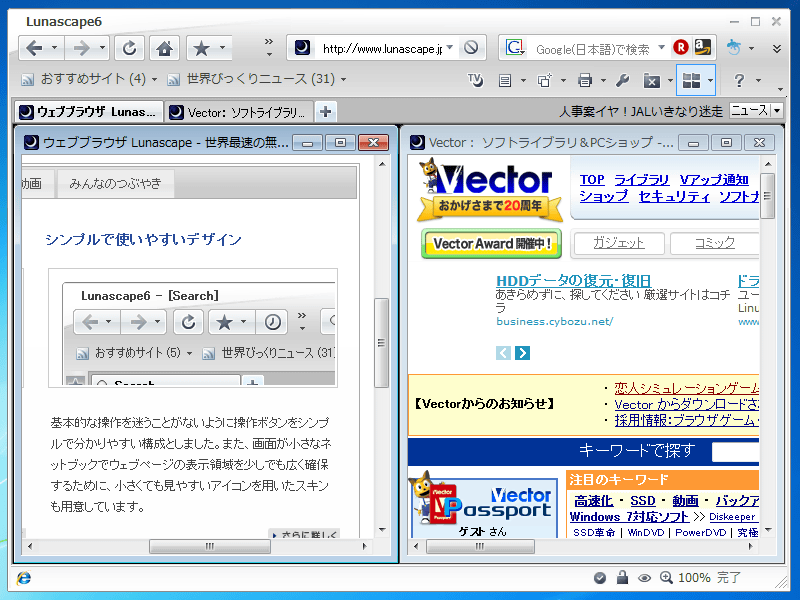Click the page list document icon
Screen dimensions: 800x600
click(x=505, y=80)
